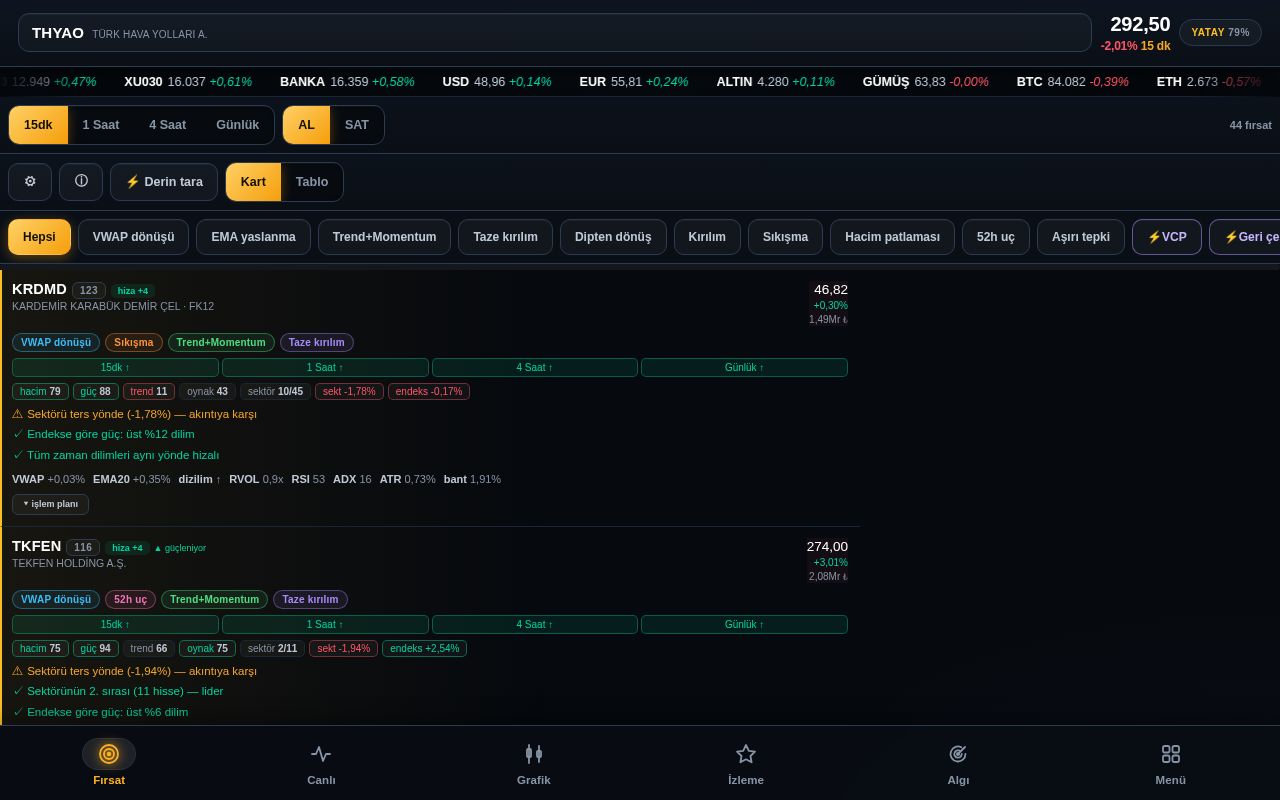Click KRDMD card's VWAP dönüşü tag
The height and width of the screenshot is (800, 1280).
[56, 342]
